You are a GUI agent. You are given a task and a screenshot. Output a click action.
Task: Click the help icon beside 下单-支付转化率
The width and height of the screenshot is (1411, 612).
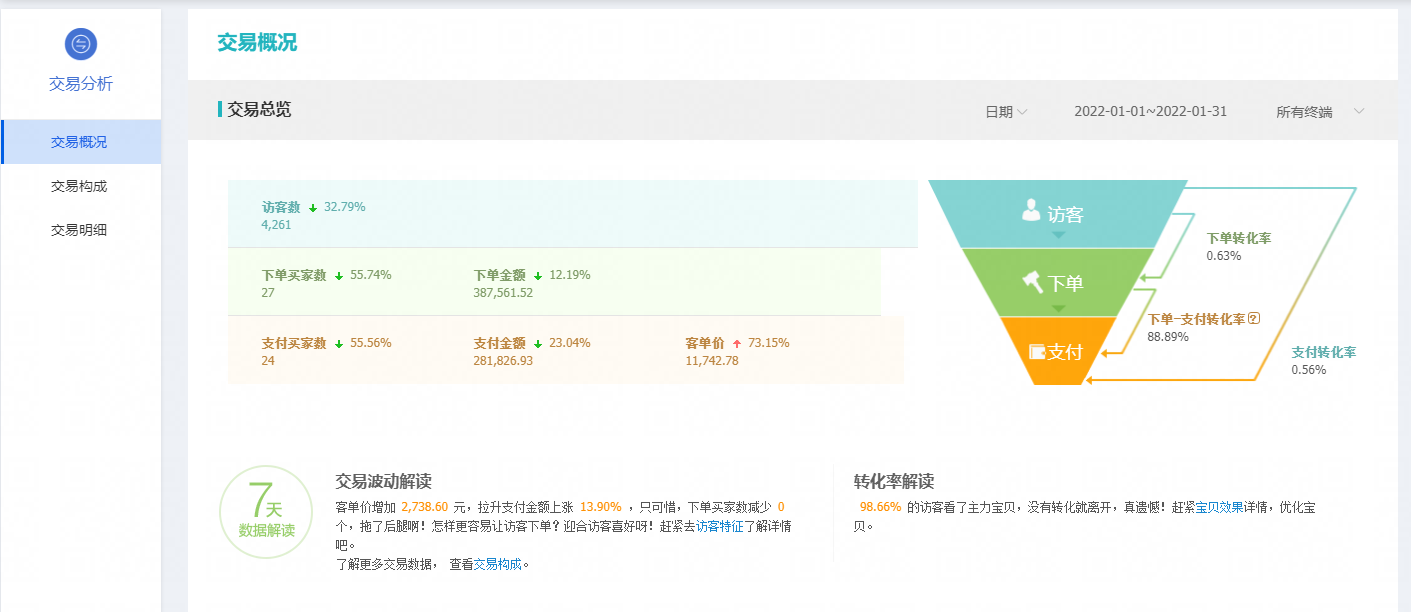[x=1254, y=319]
